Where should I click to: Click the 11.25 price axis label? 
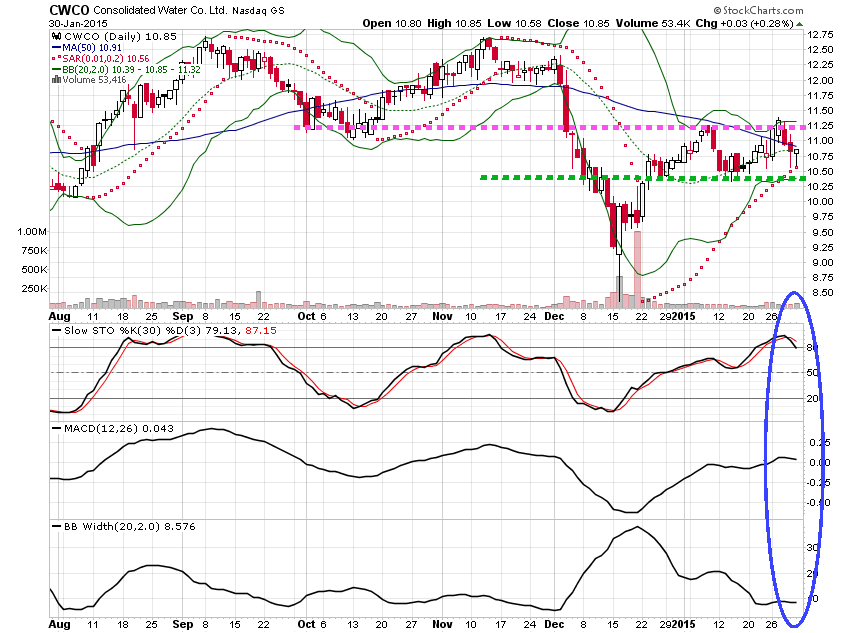820,126
